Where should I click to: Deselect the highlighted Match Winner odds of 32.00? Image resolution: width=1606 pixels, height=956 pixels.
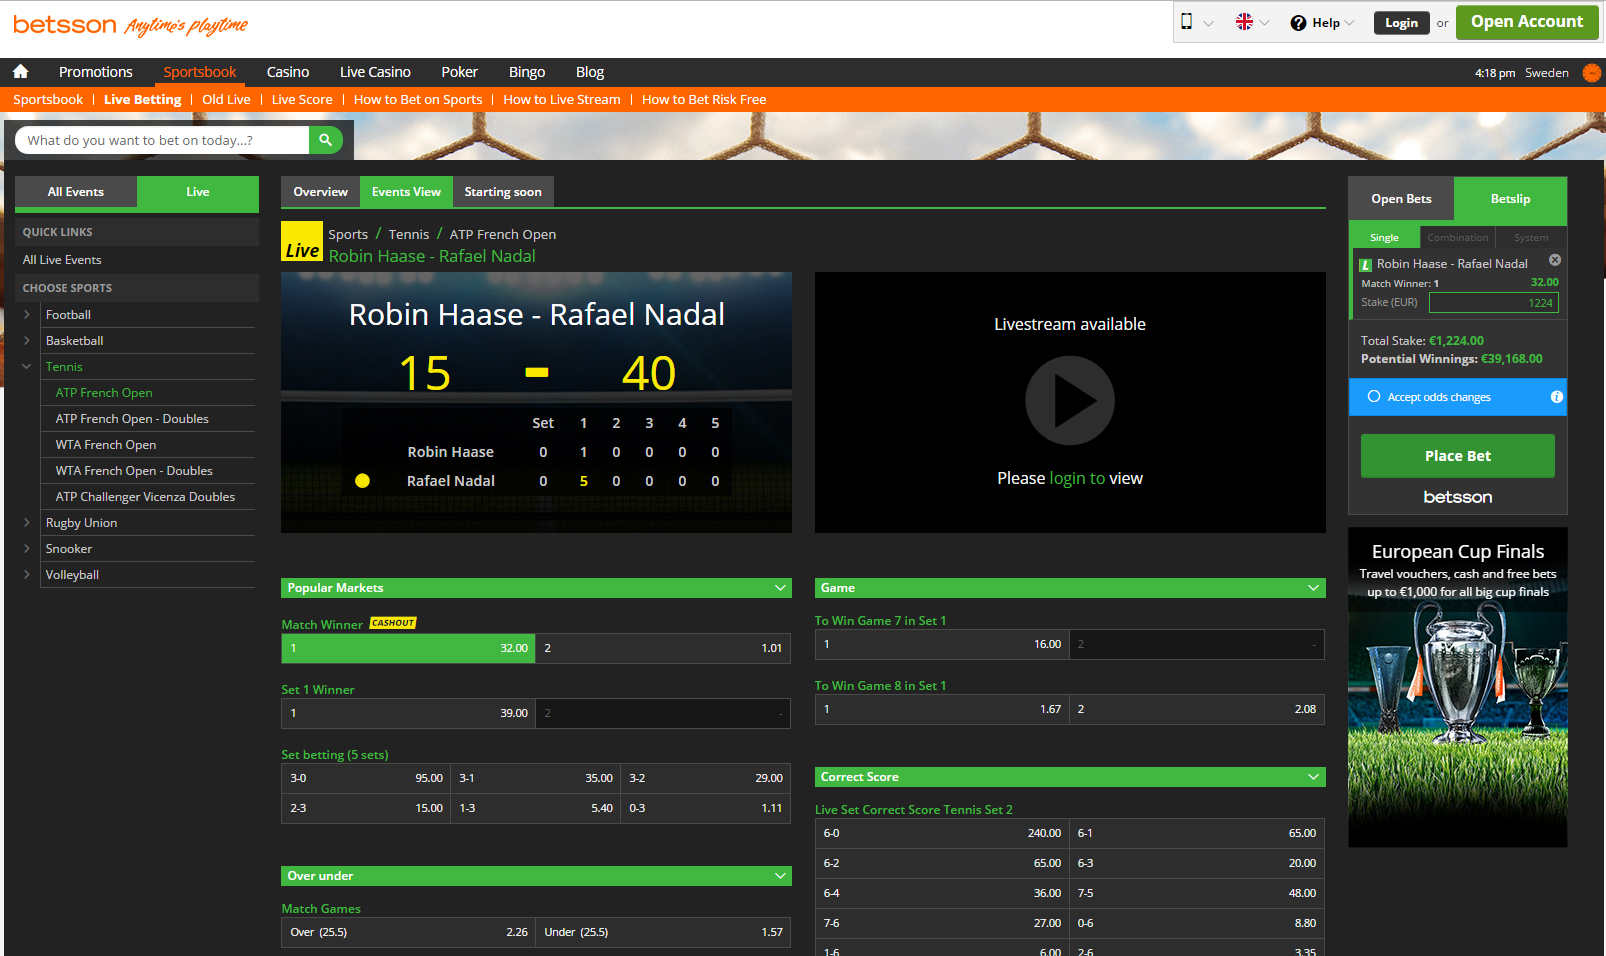click(x=406, y=648)
